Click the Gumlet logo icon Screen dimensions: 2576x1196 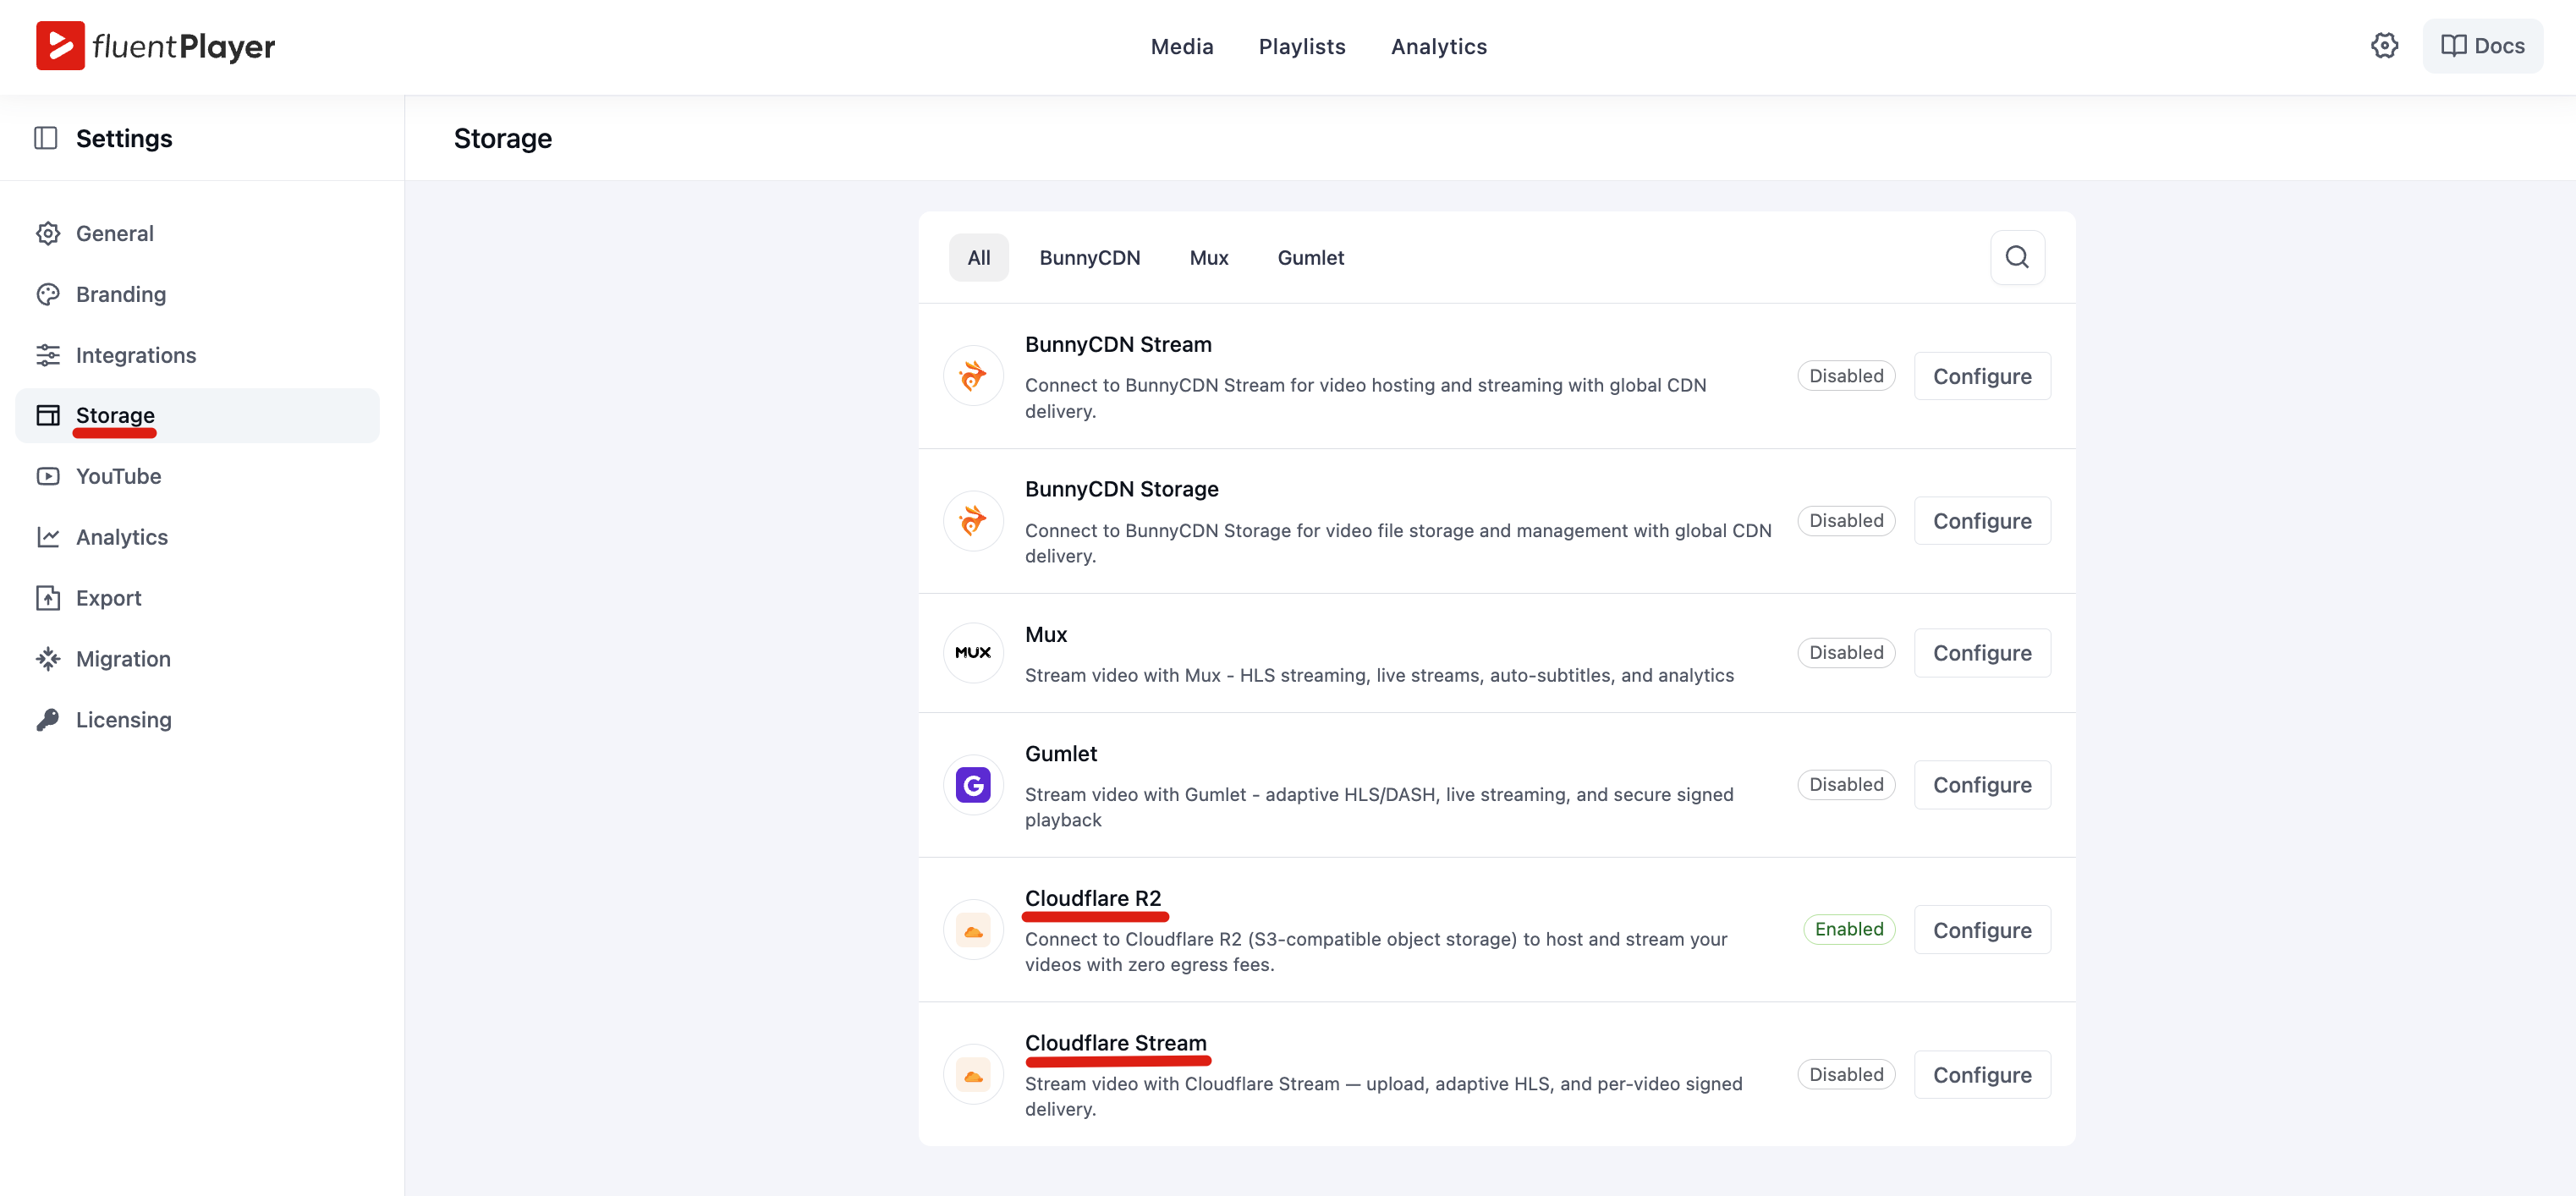coord(973,785)
